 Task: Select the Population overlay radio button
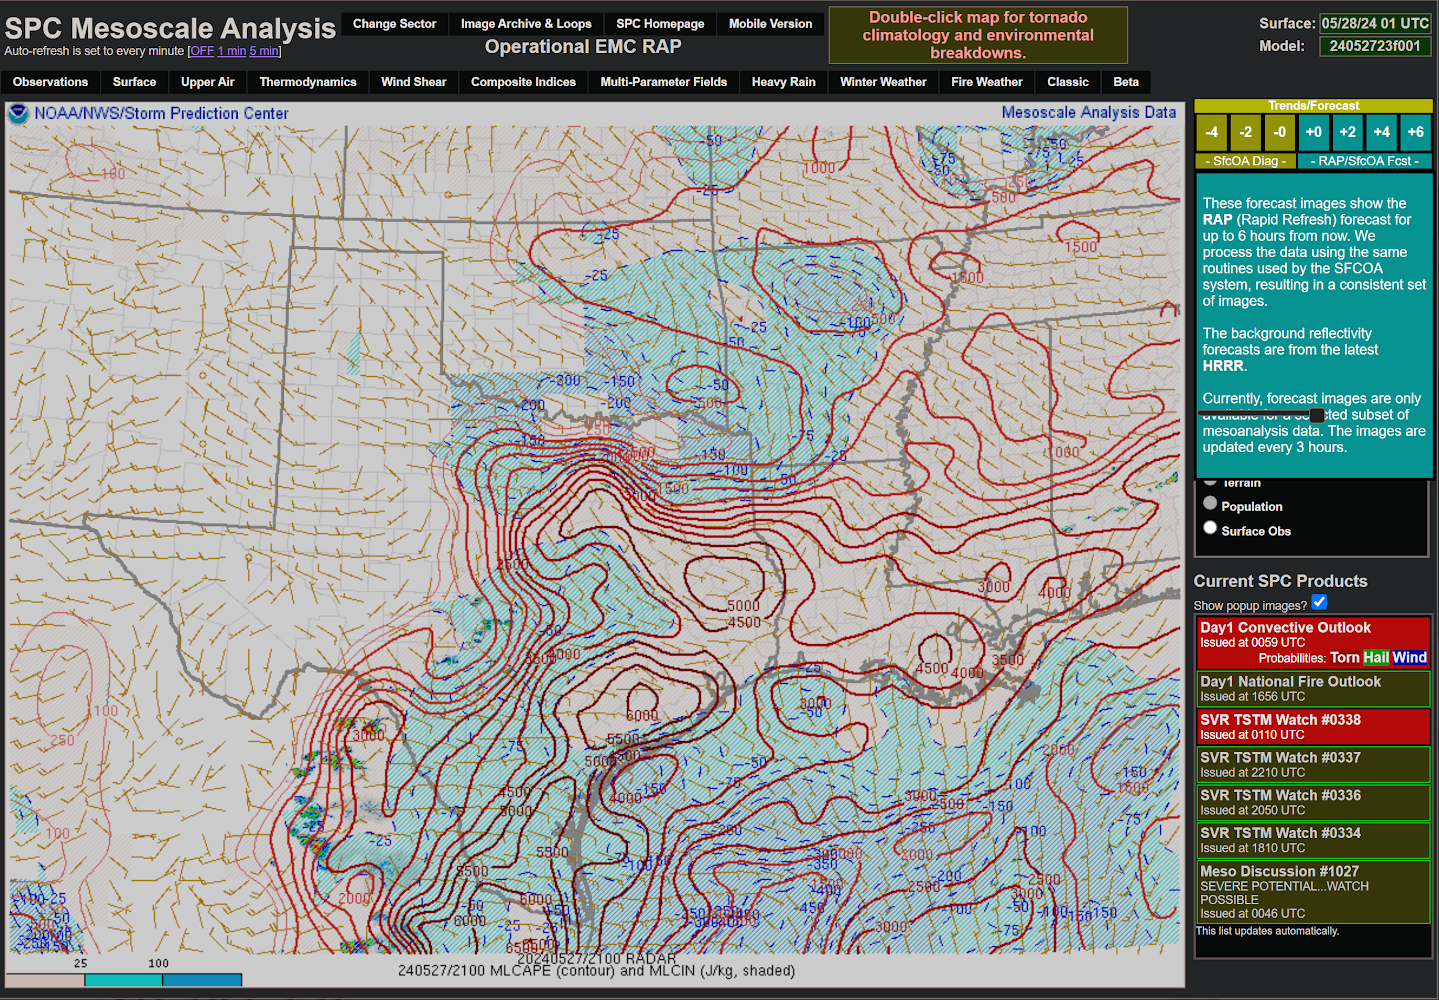pyautogui.click(x=1210, y=504)
